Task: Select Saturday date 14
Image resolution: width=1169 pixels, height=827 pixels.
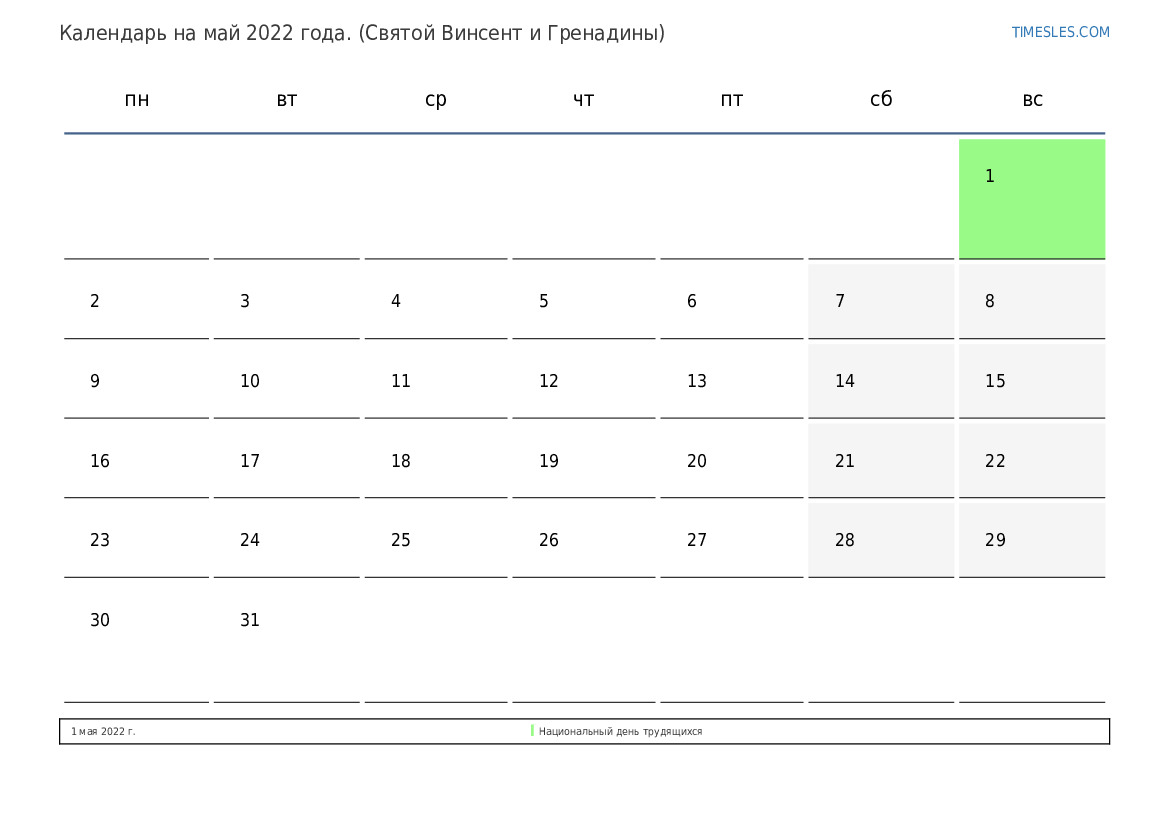Action: 880,380
